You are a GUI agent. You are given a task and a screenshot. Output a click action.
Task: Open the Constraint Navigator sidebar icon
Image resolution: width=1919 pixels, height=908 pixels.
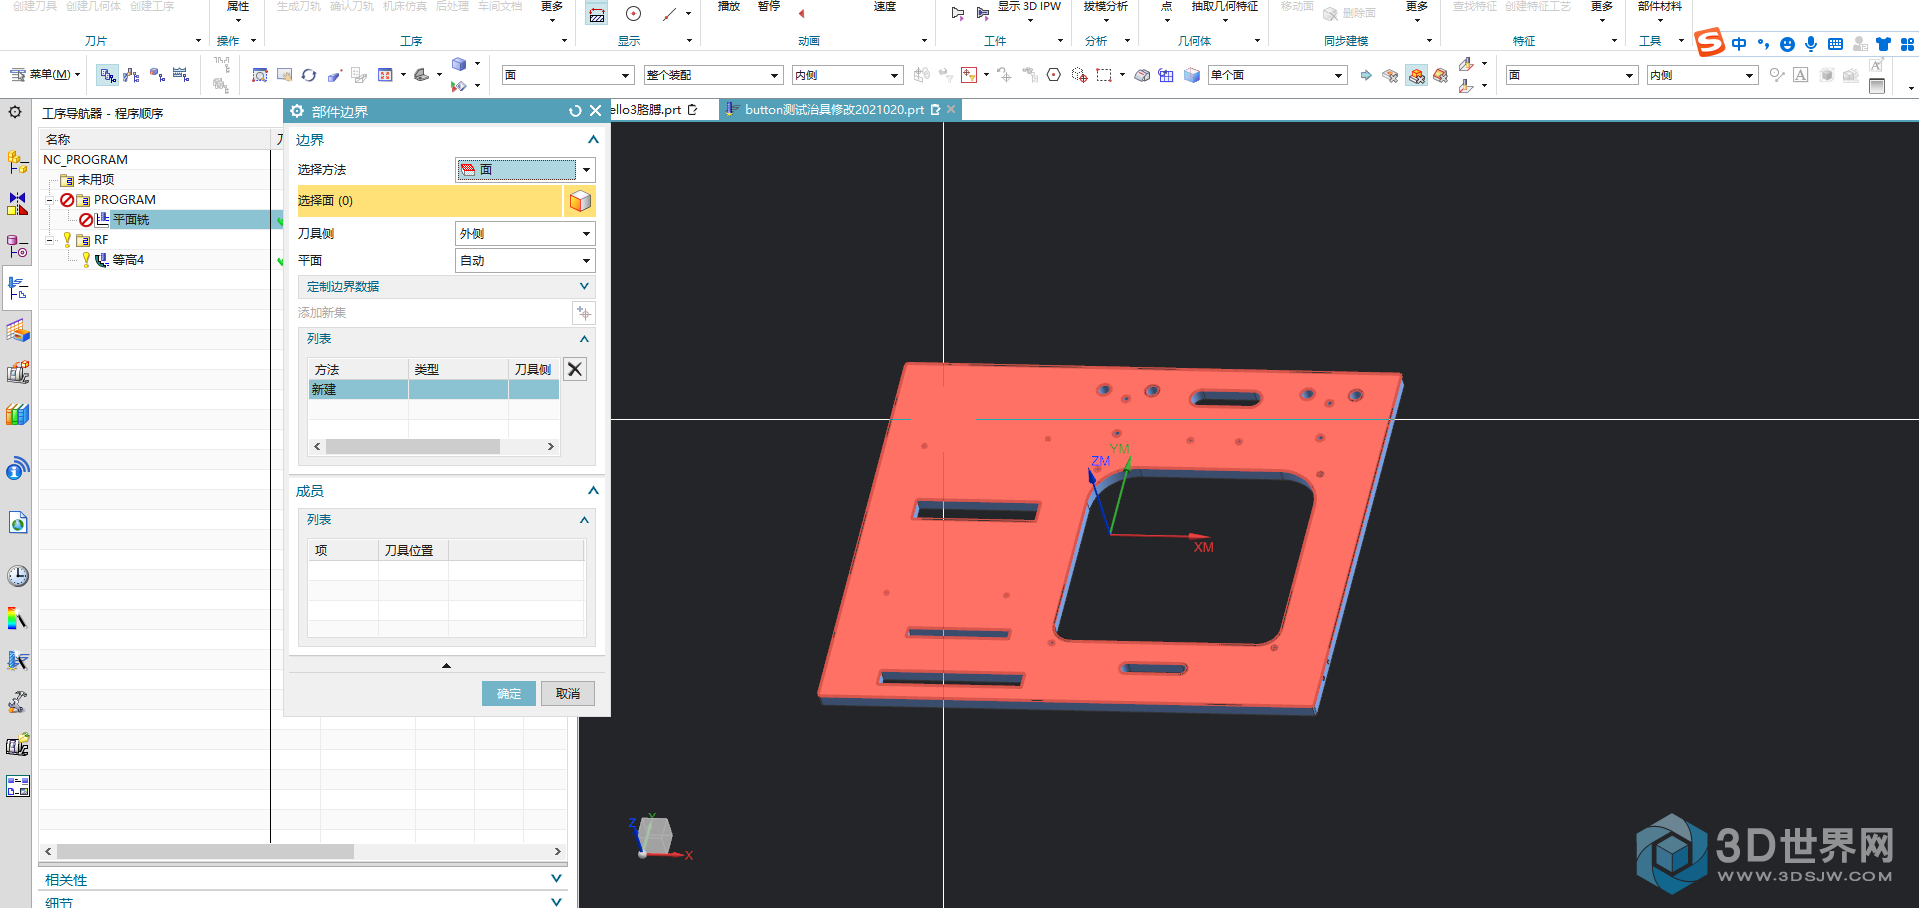17,203
